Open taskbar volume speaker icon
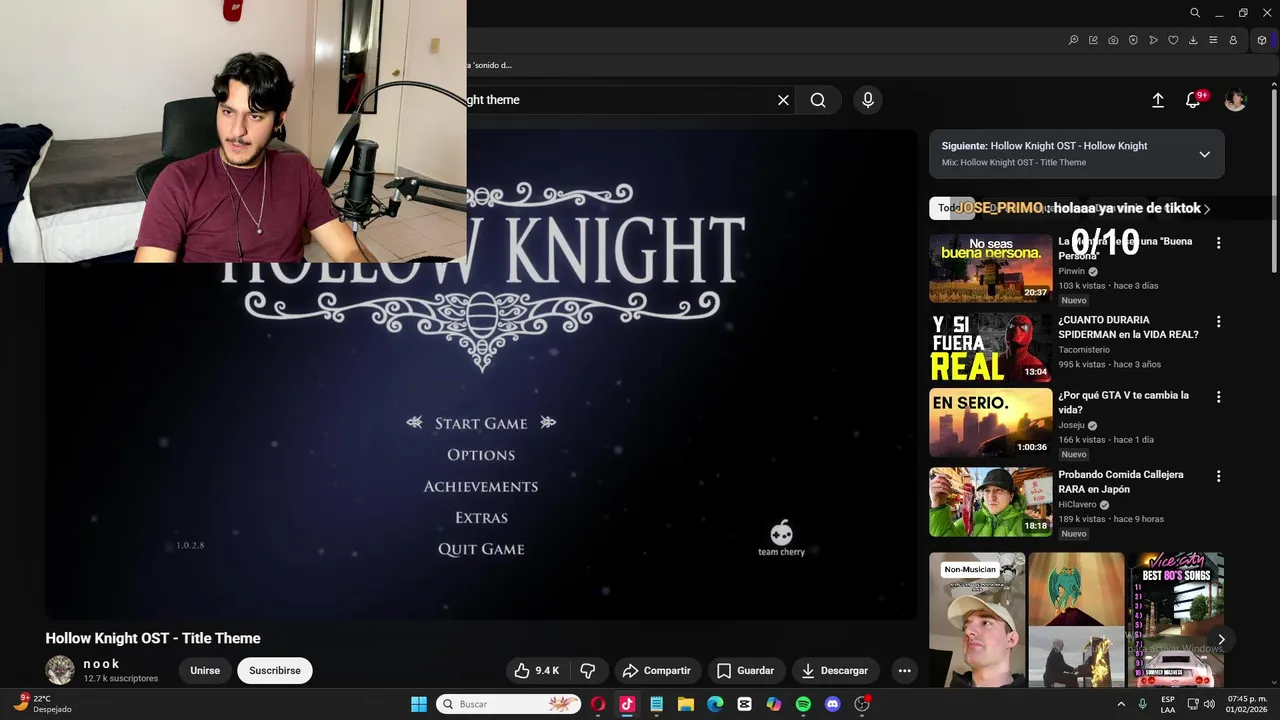1280x720 pixels. pyautogui.click(x=1209, y=704)
